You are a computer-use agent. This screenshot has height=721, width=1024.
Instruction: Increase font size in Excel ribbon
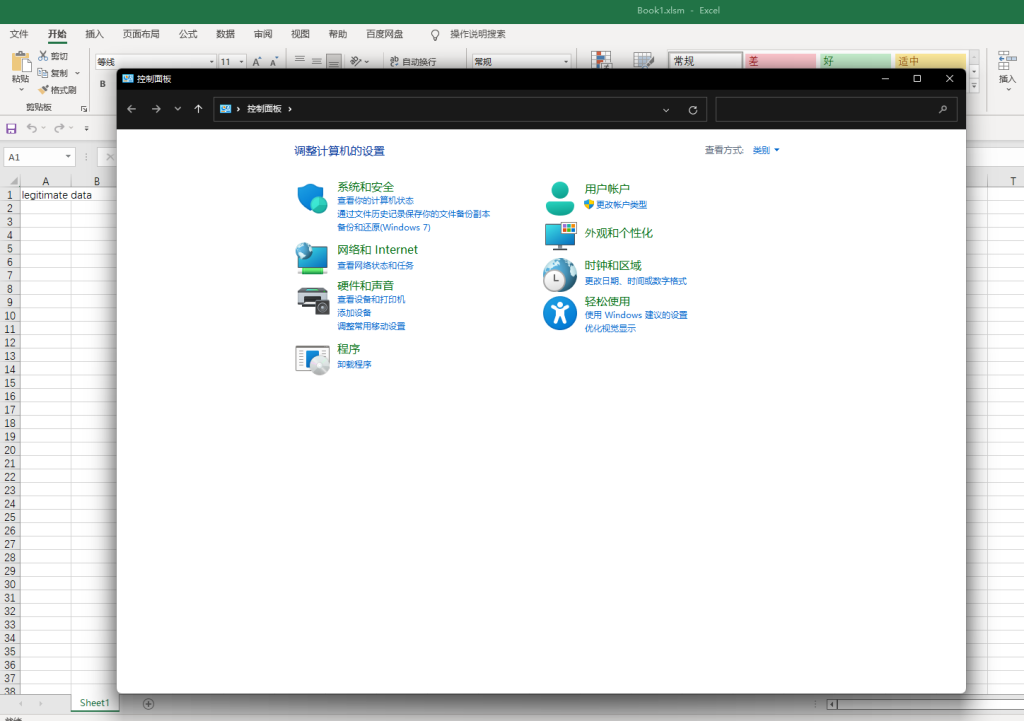coord(257,61)
